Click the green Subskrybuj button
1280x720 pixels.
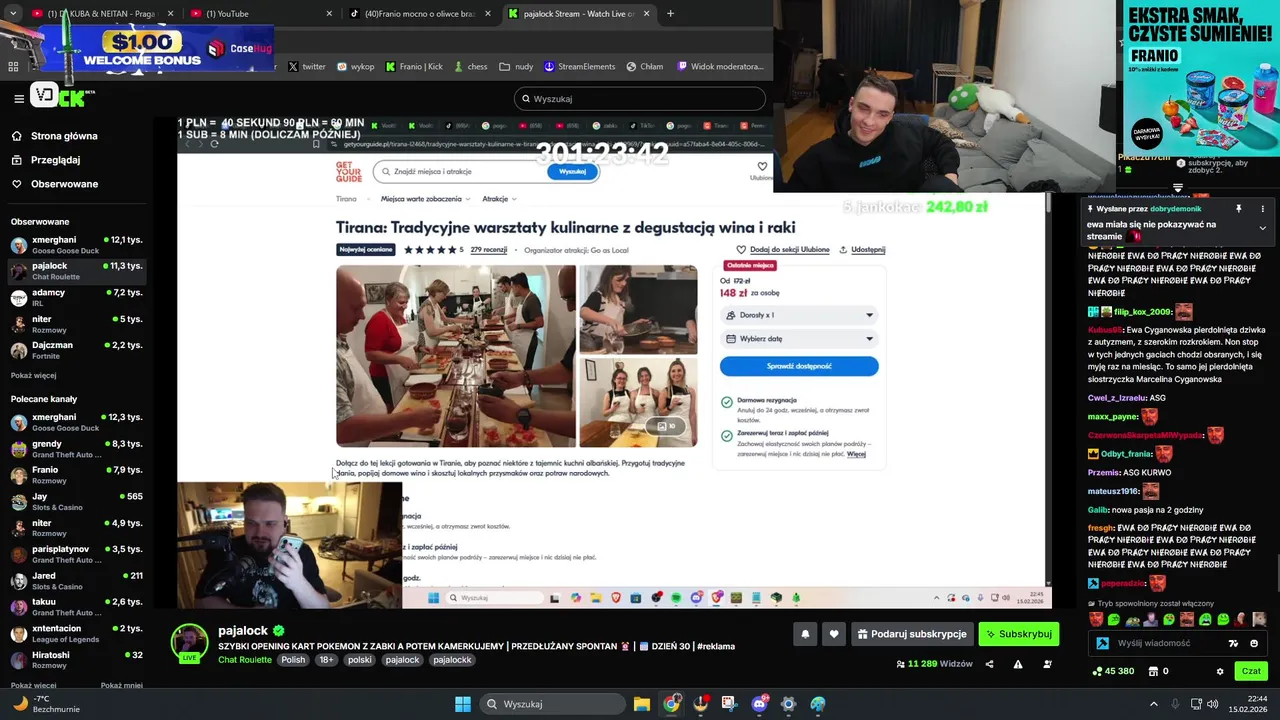tap(1018, 634)
